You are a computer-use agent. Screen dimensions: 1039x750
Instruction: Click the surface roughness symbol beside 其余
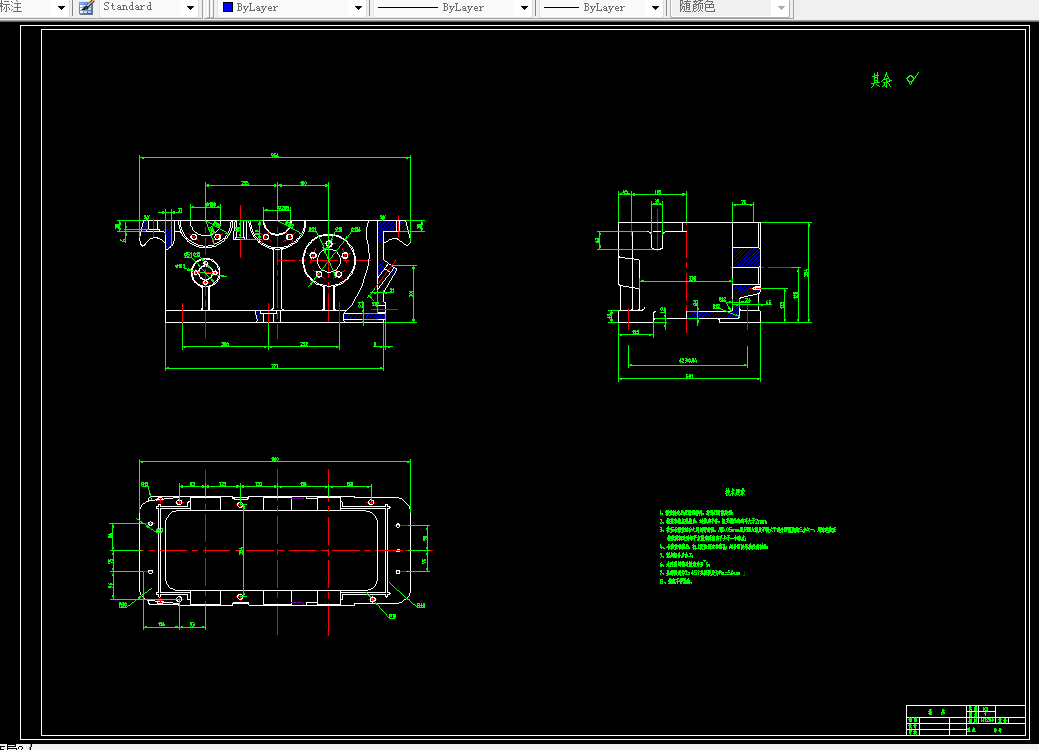(x=912, y=79)
